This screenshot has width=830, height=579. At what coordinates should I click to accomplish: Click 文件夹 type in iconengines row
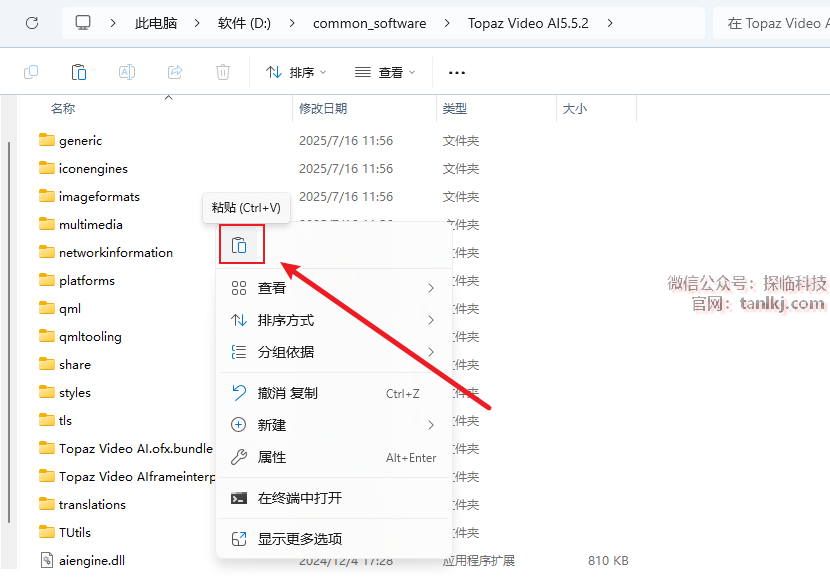pyautogui.click(x=461, y=168)
